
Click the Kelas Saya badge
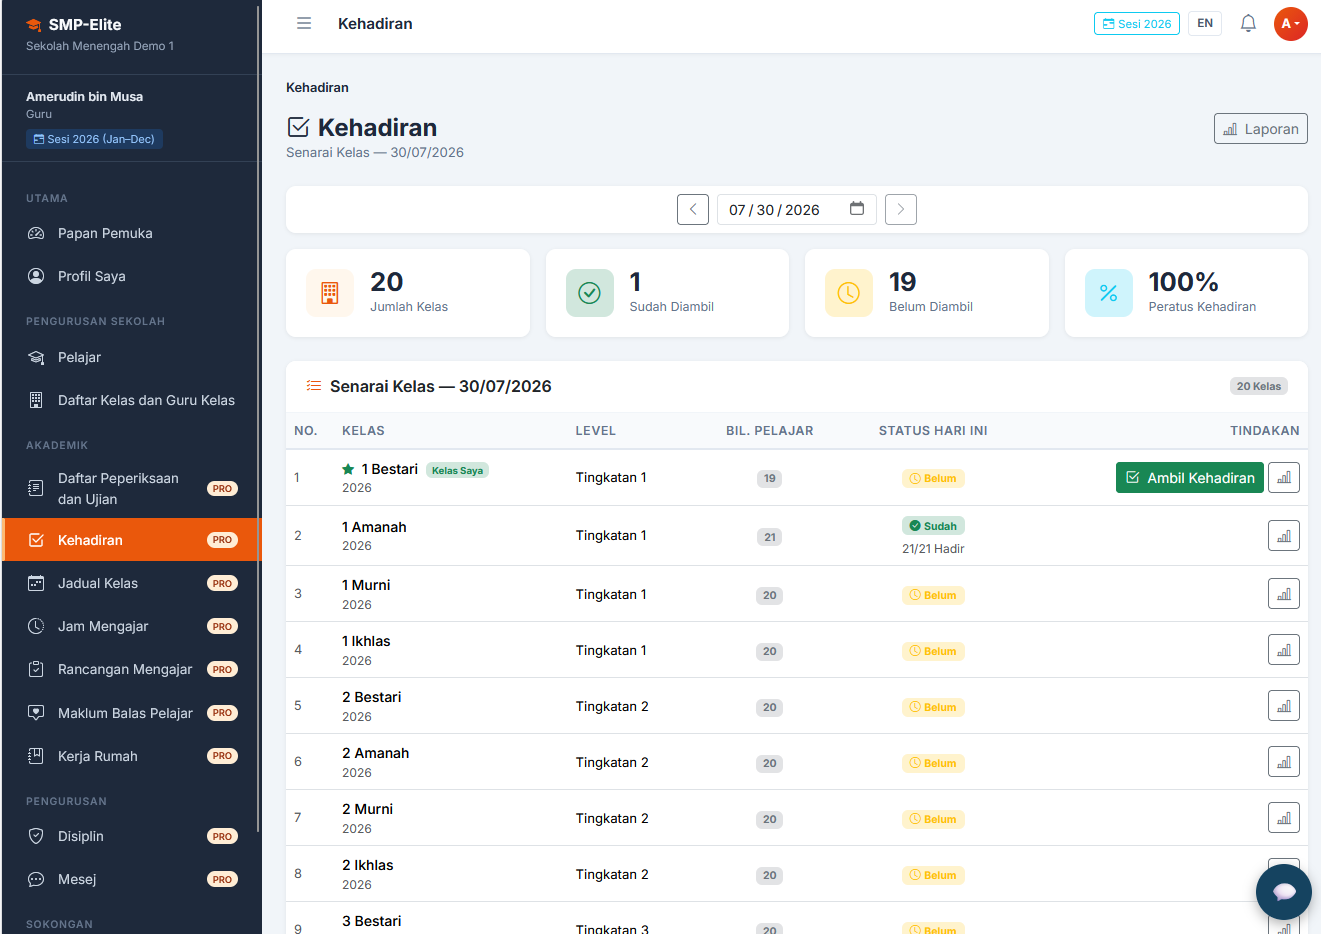[x=457, y=470]
